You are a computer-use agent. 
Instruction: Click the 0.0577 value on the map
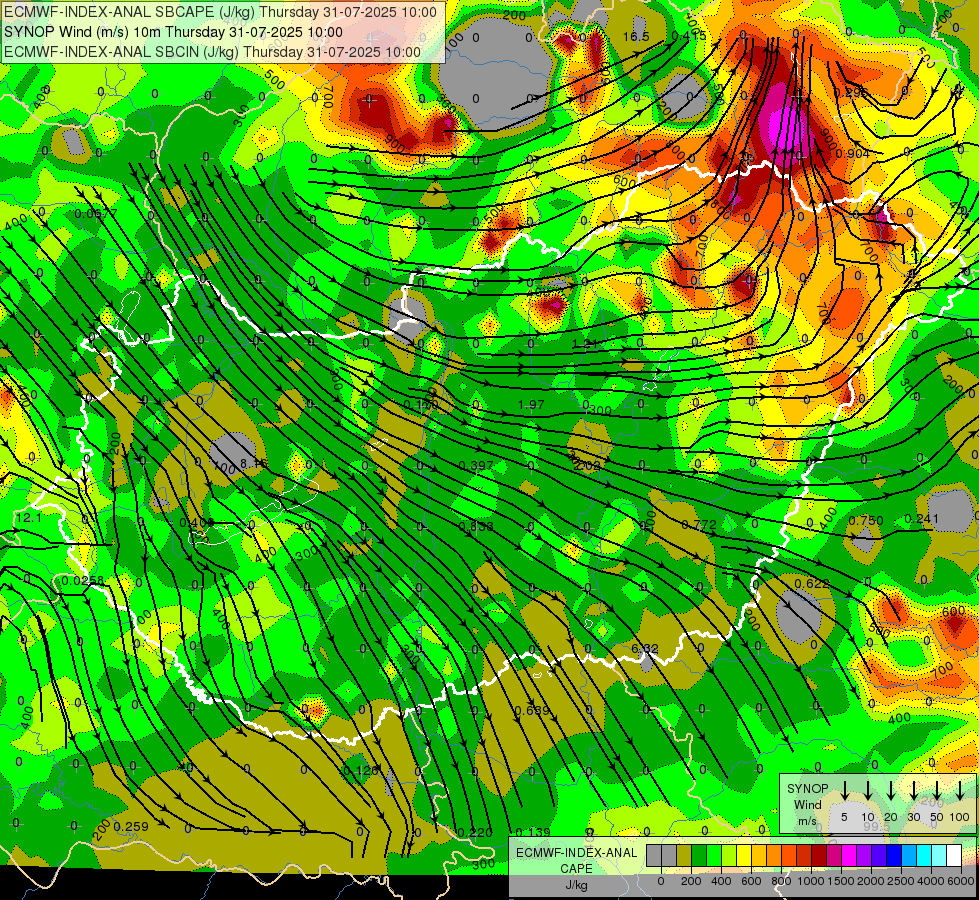(96, 214)
